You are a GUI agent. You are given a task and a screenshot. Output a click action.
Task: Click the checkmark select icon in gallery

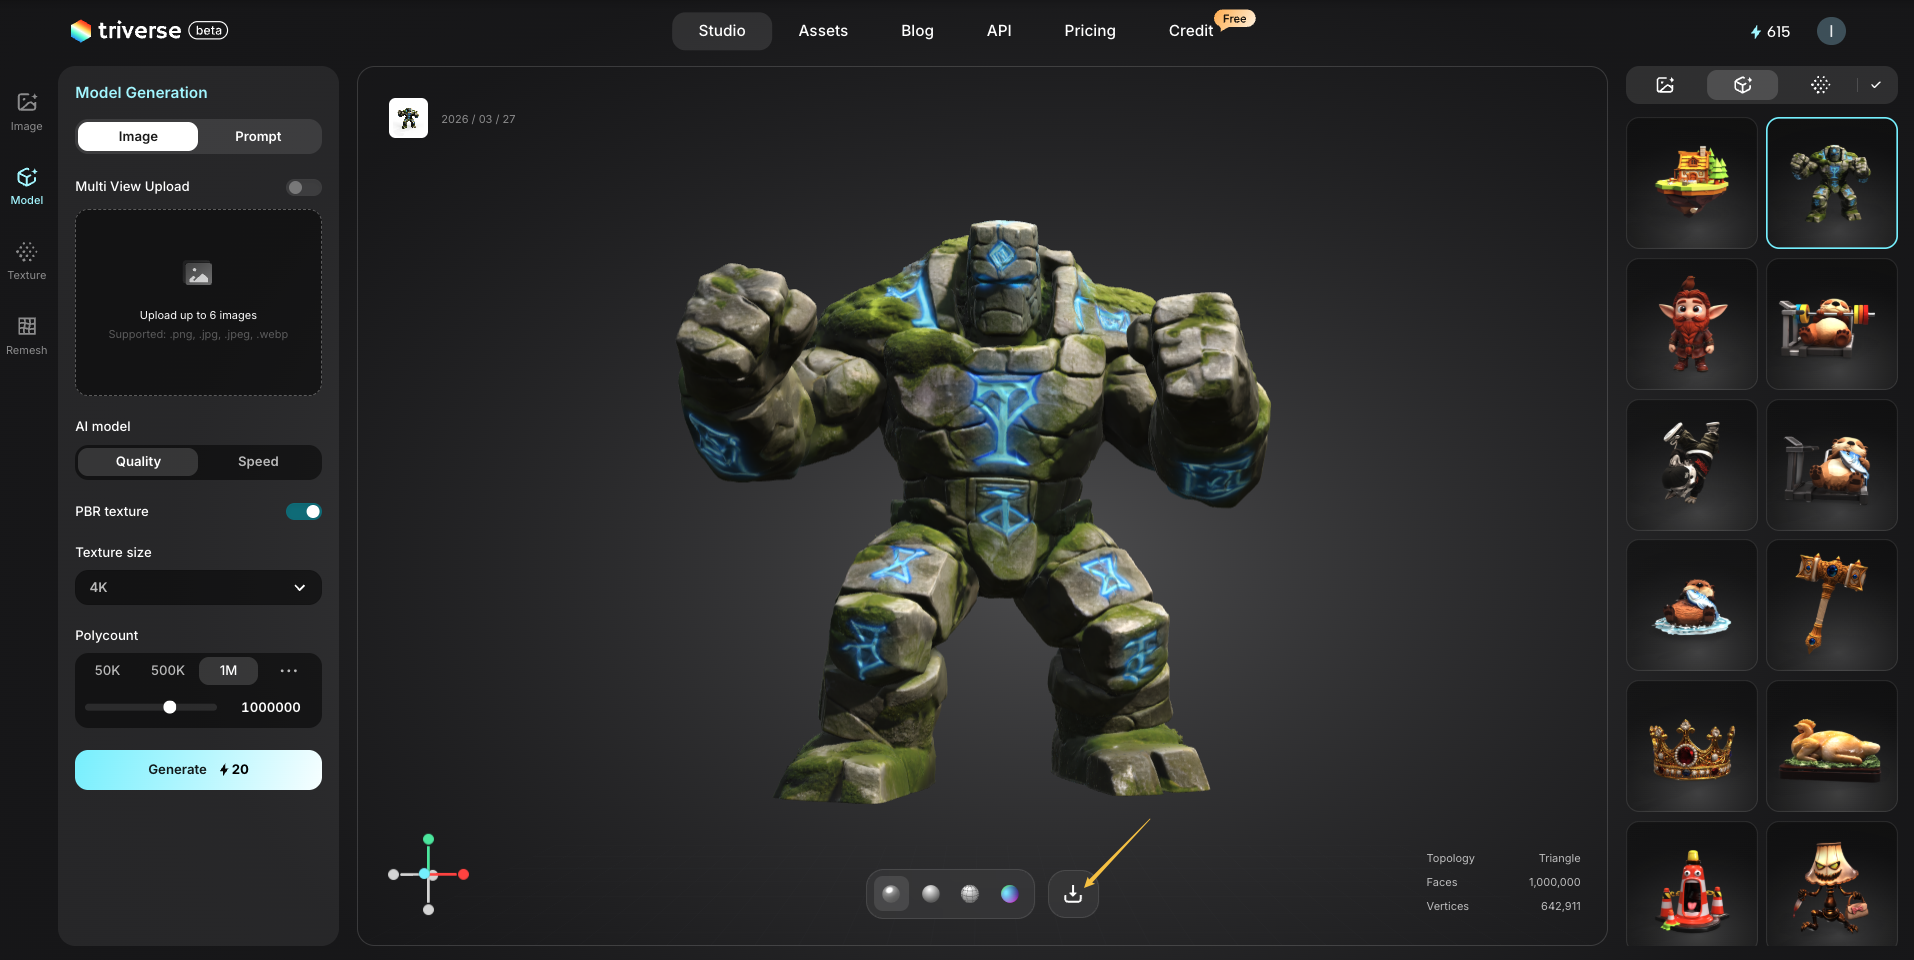(1876, 85)
